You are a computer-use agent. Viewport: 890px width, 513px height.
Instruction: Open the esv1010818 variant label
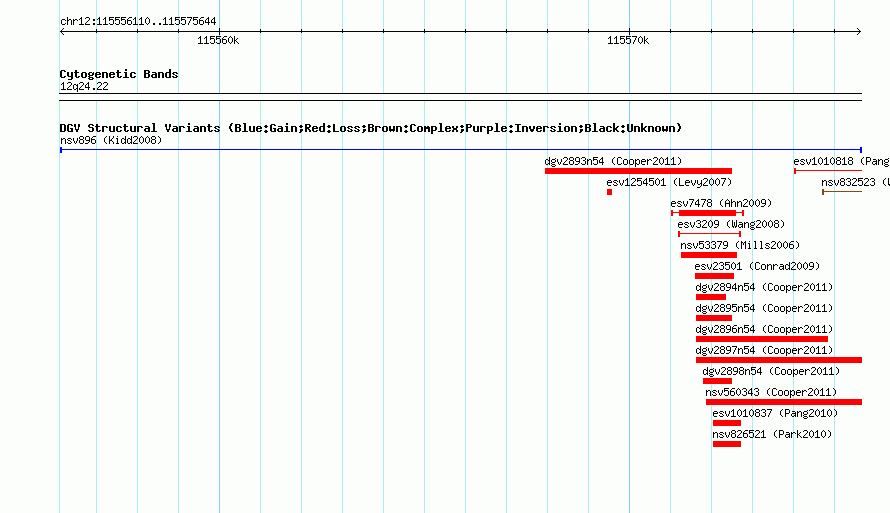pos(841,161)
